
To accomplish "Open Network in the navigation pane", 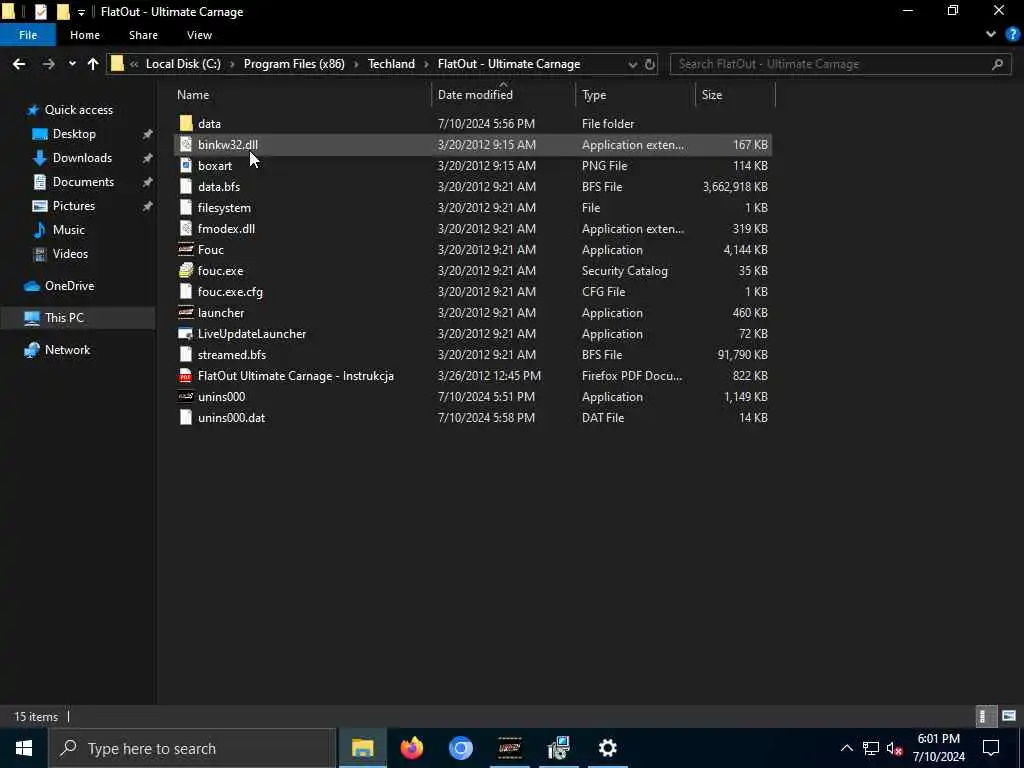I will point(67,350).
